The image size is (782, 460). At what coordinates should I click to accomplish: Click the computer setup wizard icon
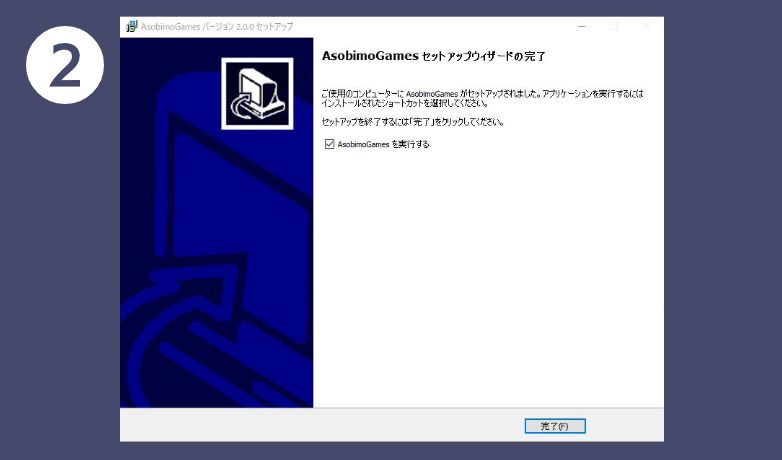coord(257,93)
